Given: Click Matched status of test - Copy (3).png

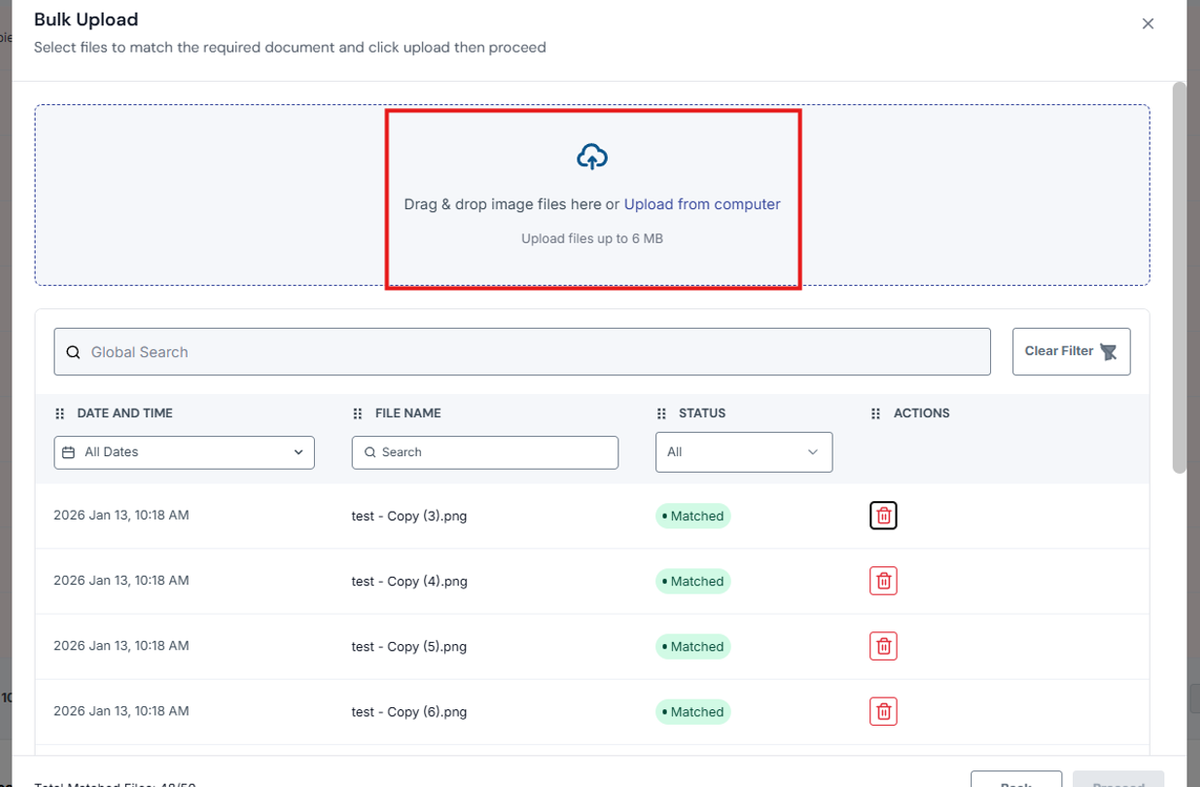Looking at the screenshot, I should (693, 516).
